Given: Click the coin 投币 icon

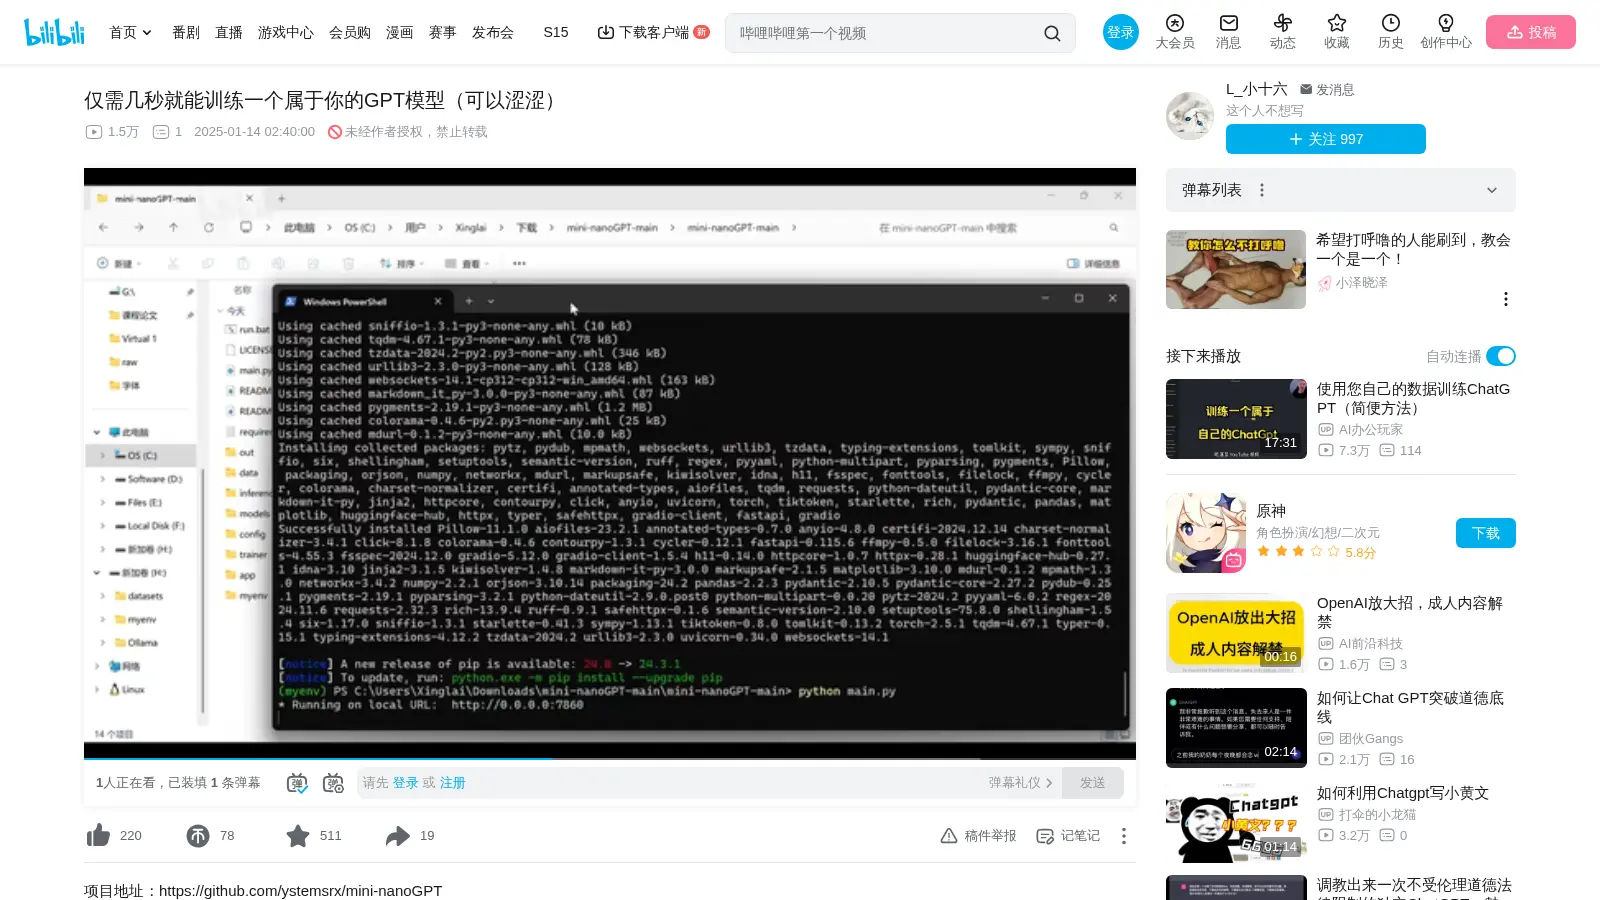Looking at the screenshot, I should coord(198,835).
